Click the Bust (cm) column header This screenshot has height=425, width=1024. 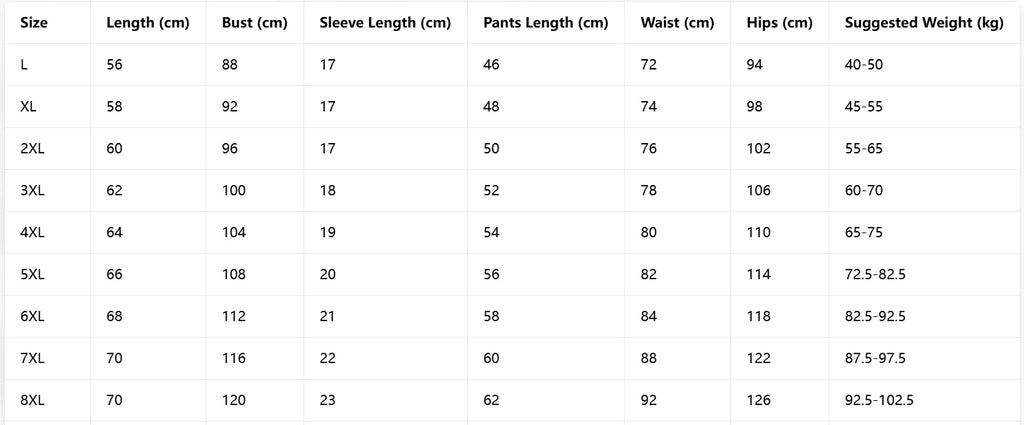pyautogui.click(x=255, y=23)
